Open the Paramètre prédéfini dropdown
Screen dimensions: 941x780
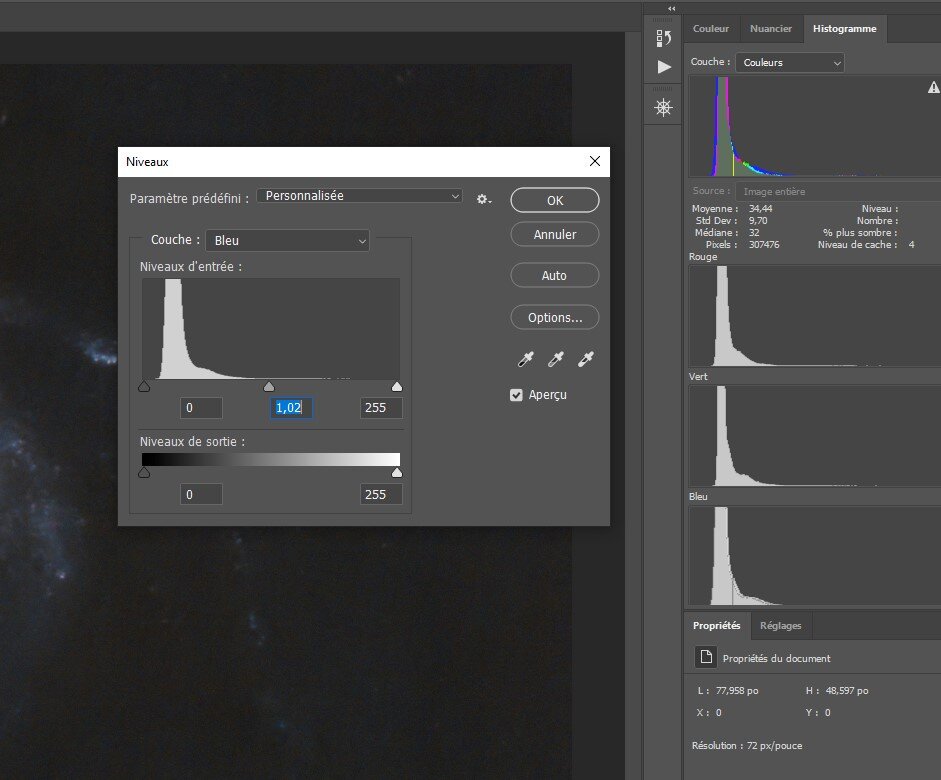(359, 196)
